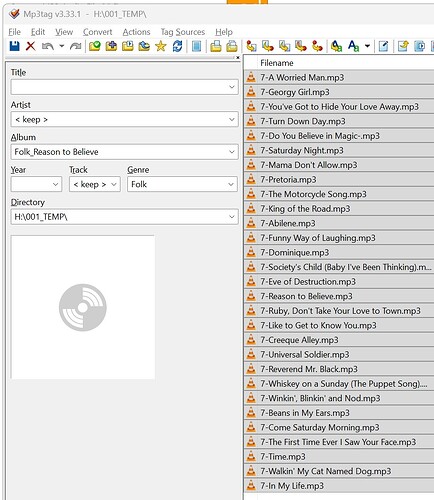Open the Extended Tags pencil icon
This screenshot has height=500, width=434.
pyautogui.click(x=384, y=46)
